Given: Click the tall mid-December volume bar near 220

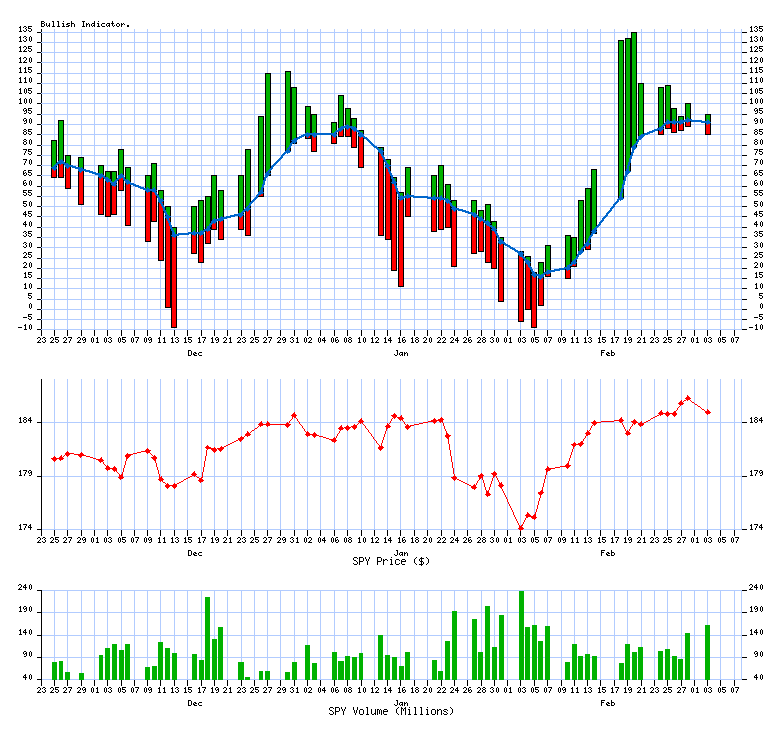Looking at the screenshot, I should pos(207,638).
